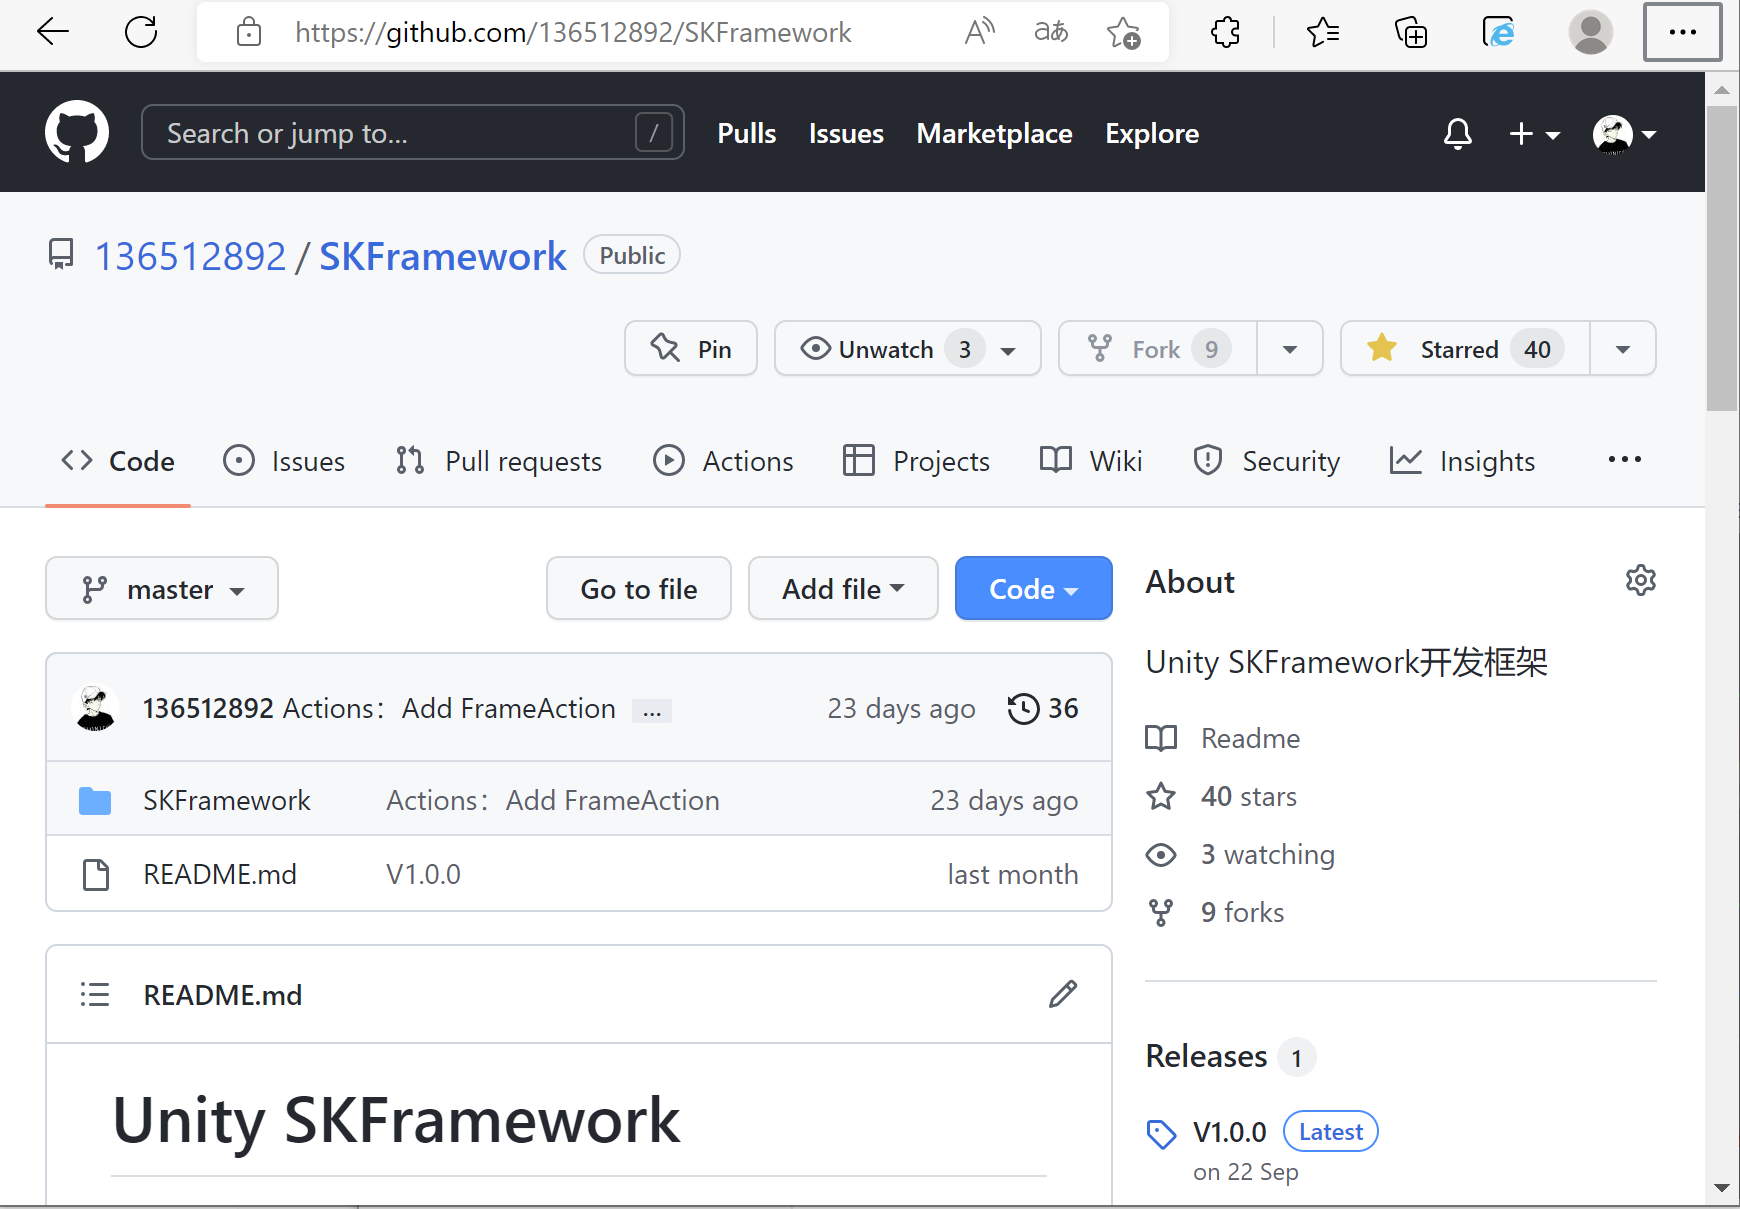Select the Code repository tab
This screenshot has height=1209, width=1740.
[118, 461]
